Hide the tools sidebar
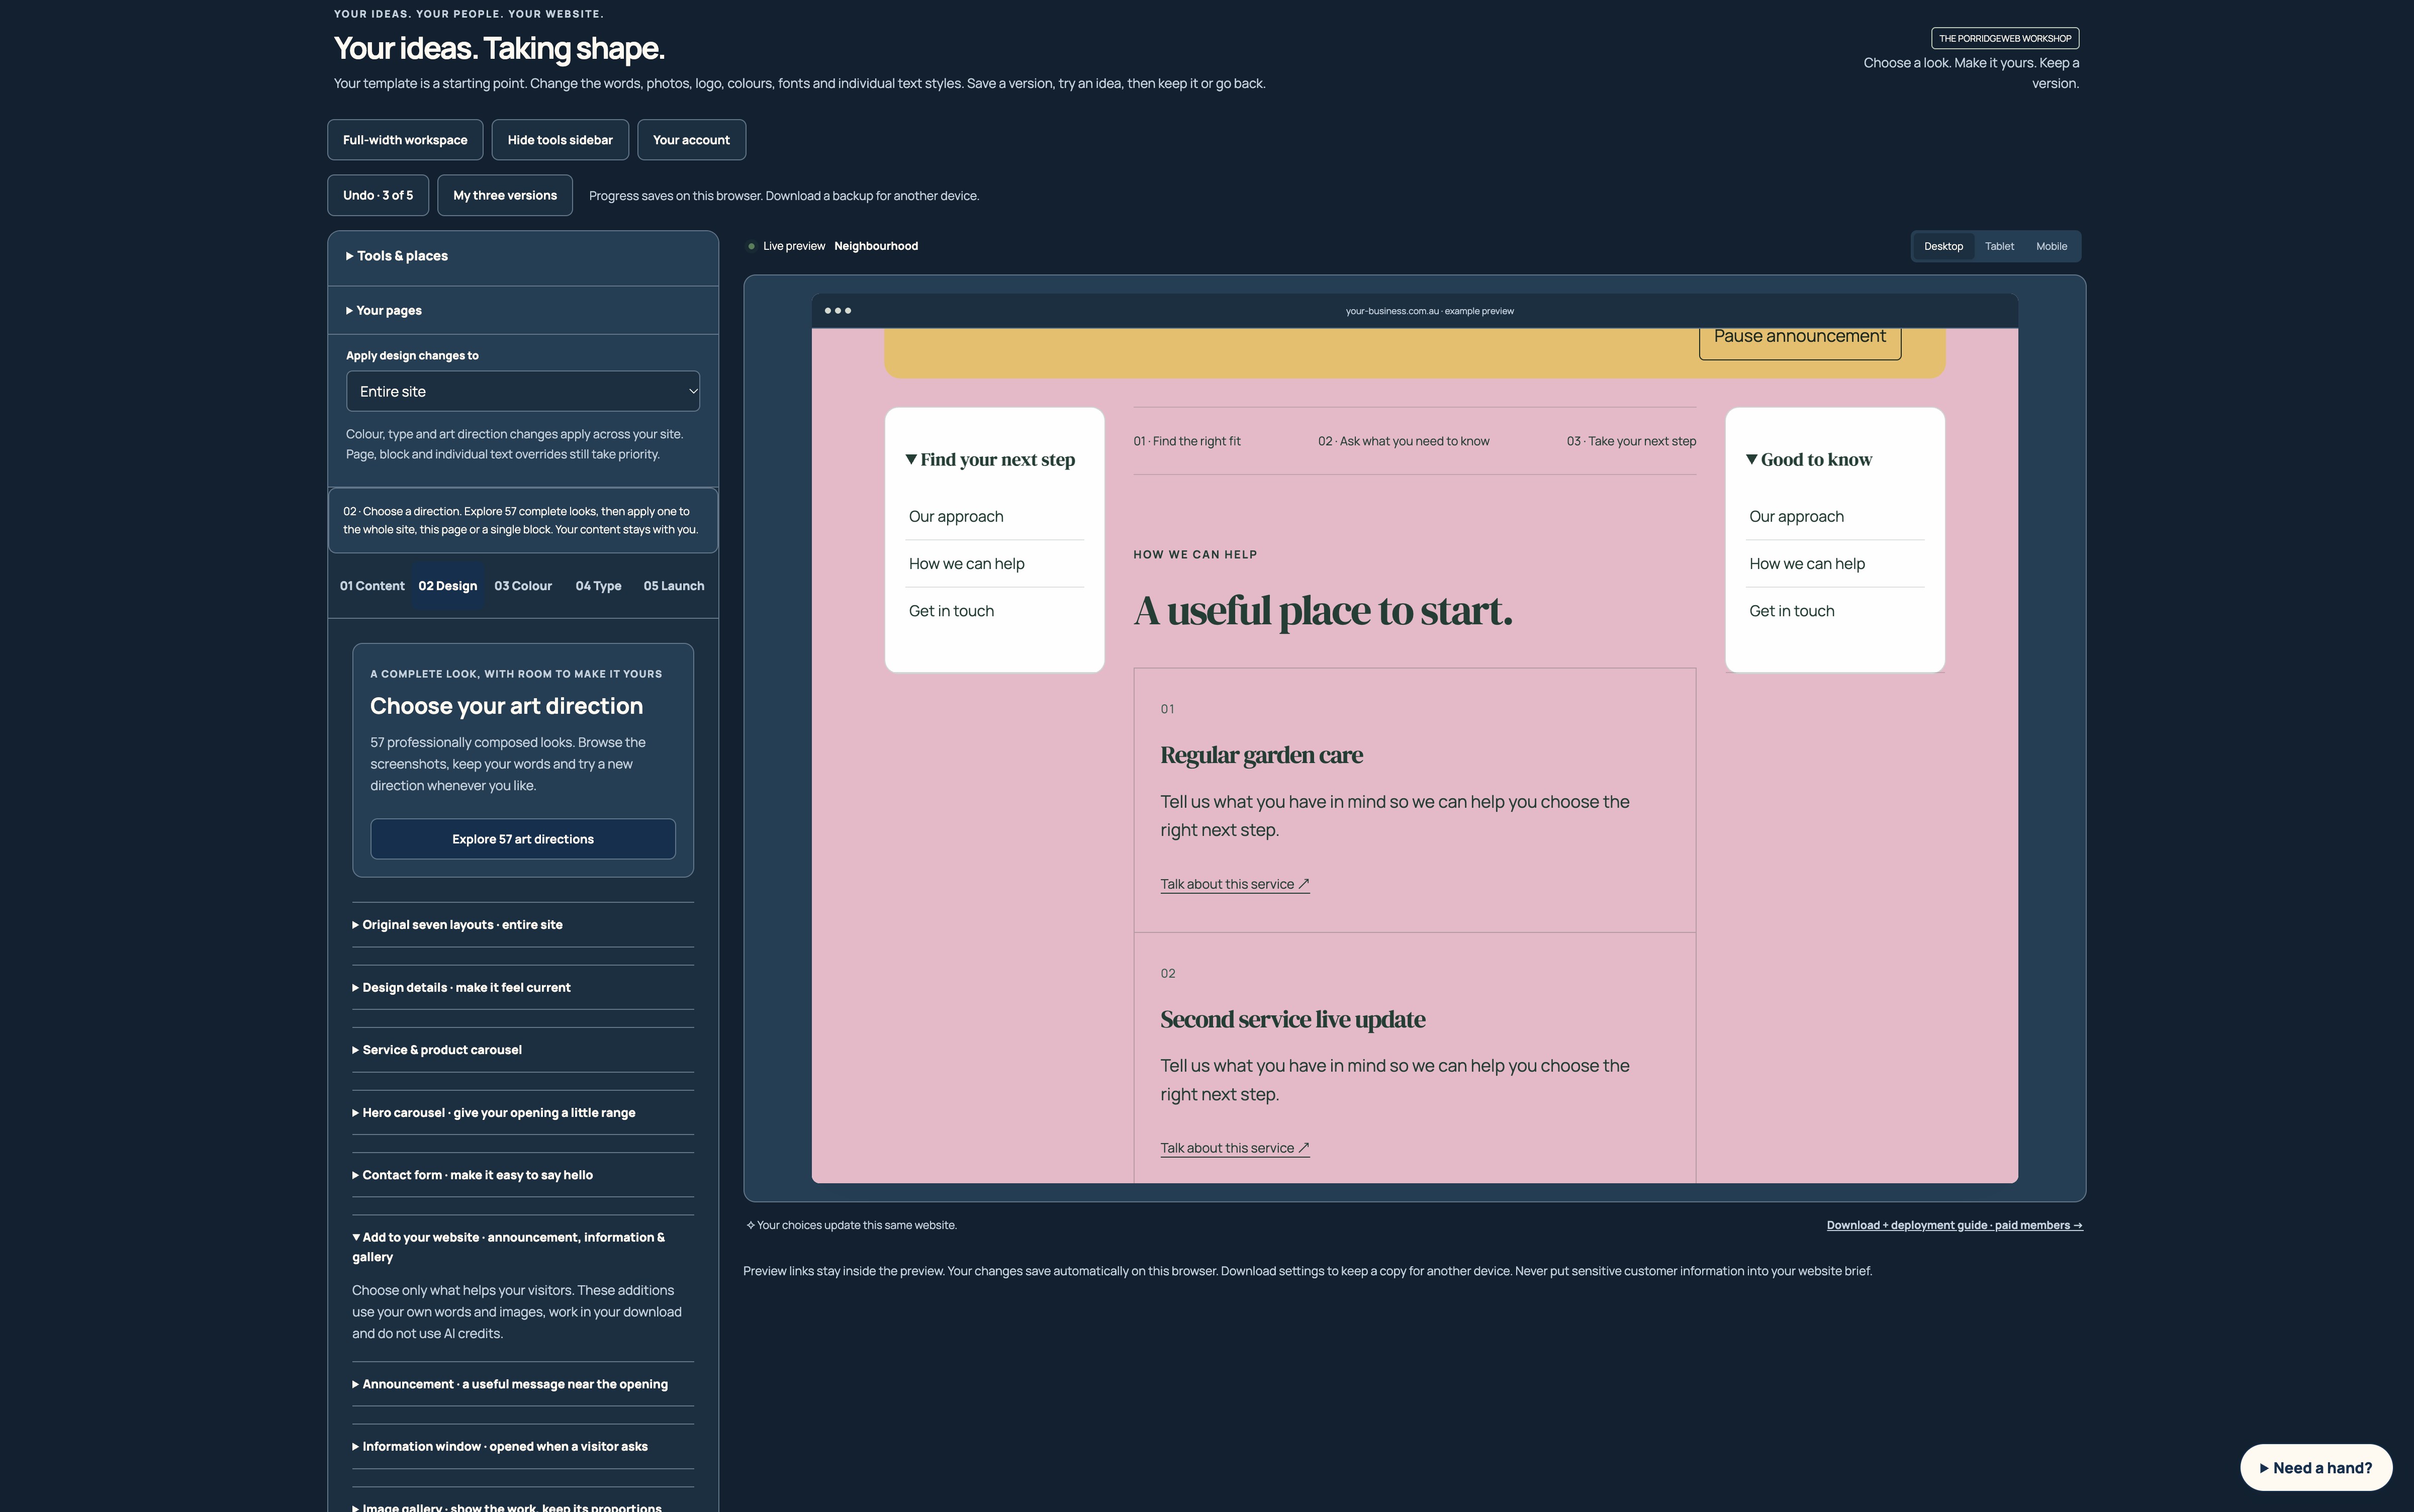The image size is (2414, 1512). pos(560,140)
